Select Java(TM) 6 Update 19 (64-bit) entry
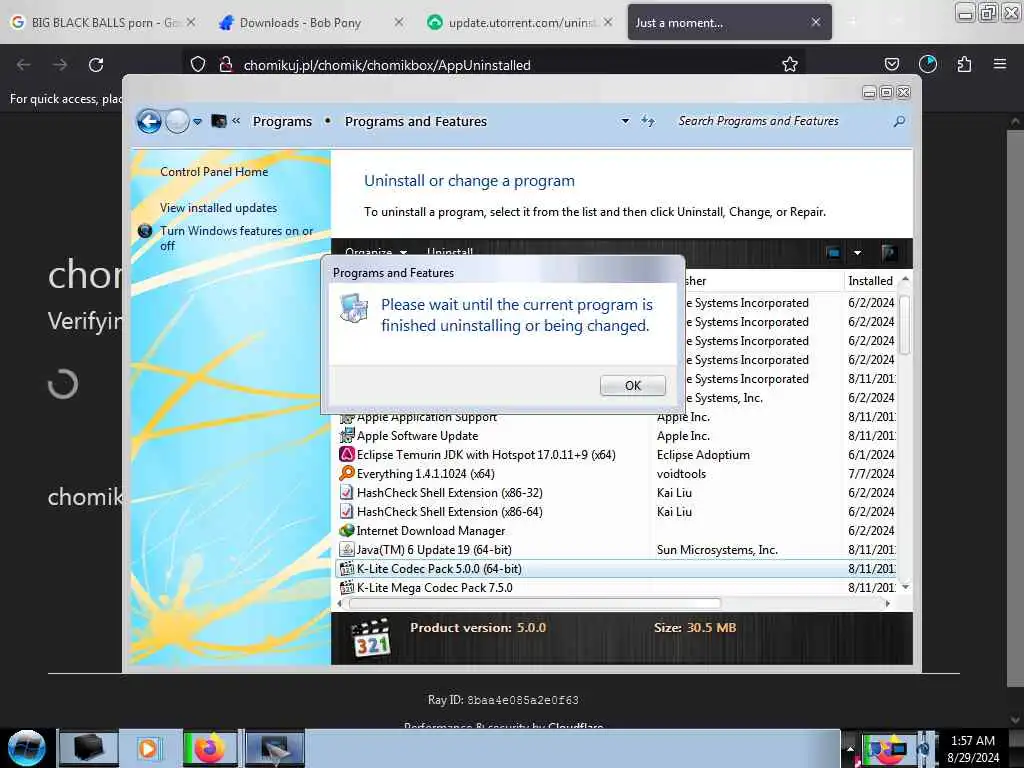1024x768 pixels. pos(617,549)
